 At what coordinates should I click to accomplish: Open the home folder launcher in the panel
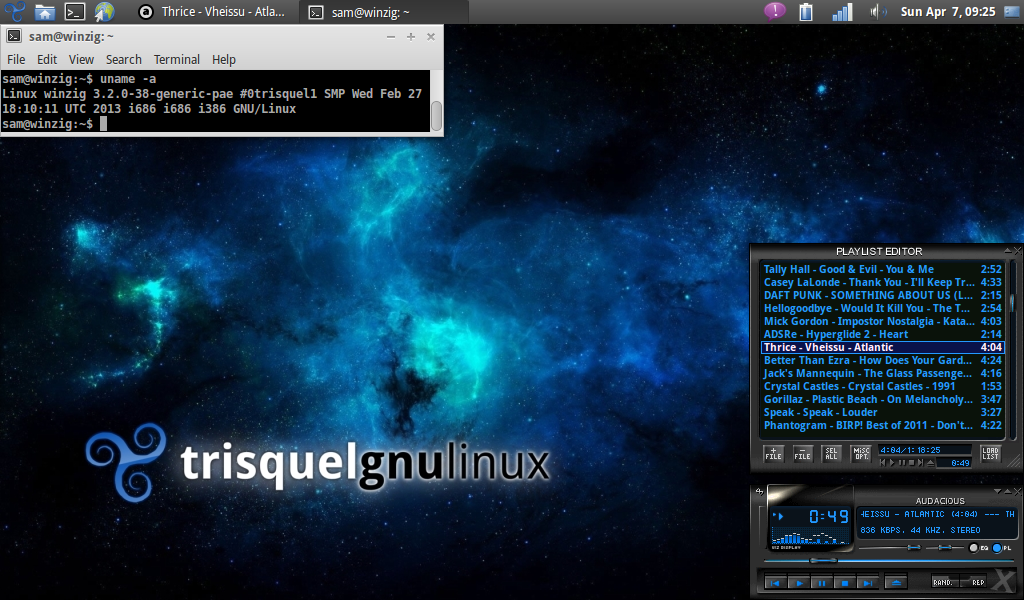click(x=44, y=12)
